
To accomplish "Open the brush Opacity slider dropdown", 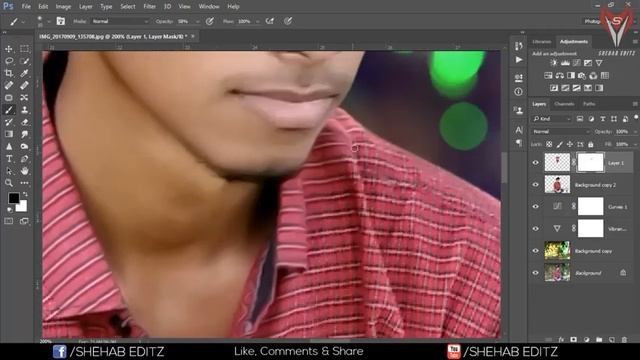I will click(x=198, y=21).
